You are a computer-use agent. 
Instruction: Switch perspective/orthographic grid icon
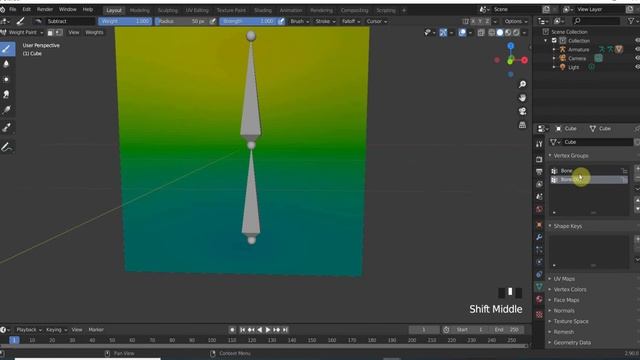(522, 125)
